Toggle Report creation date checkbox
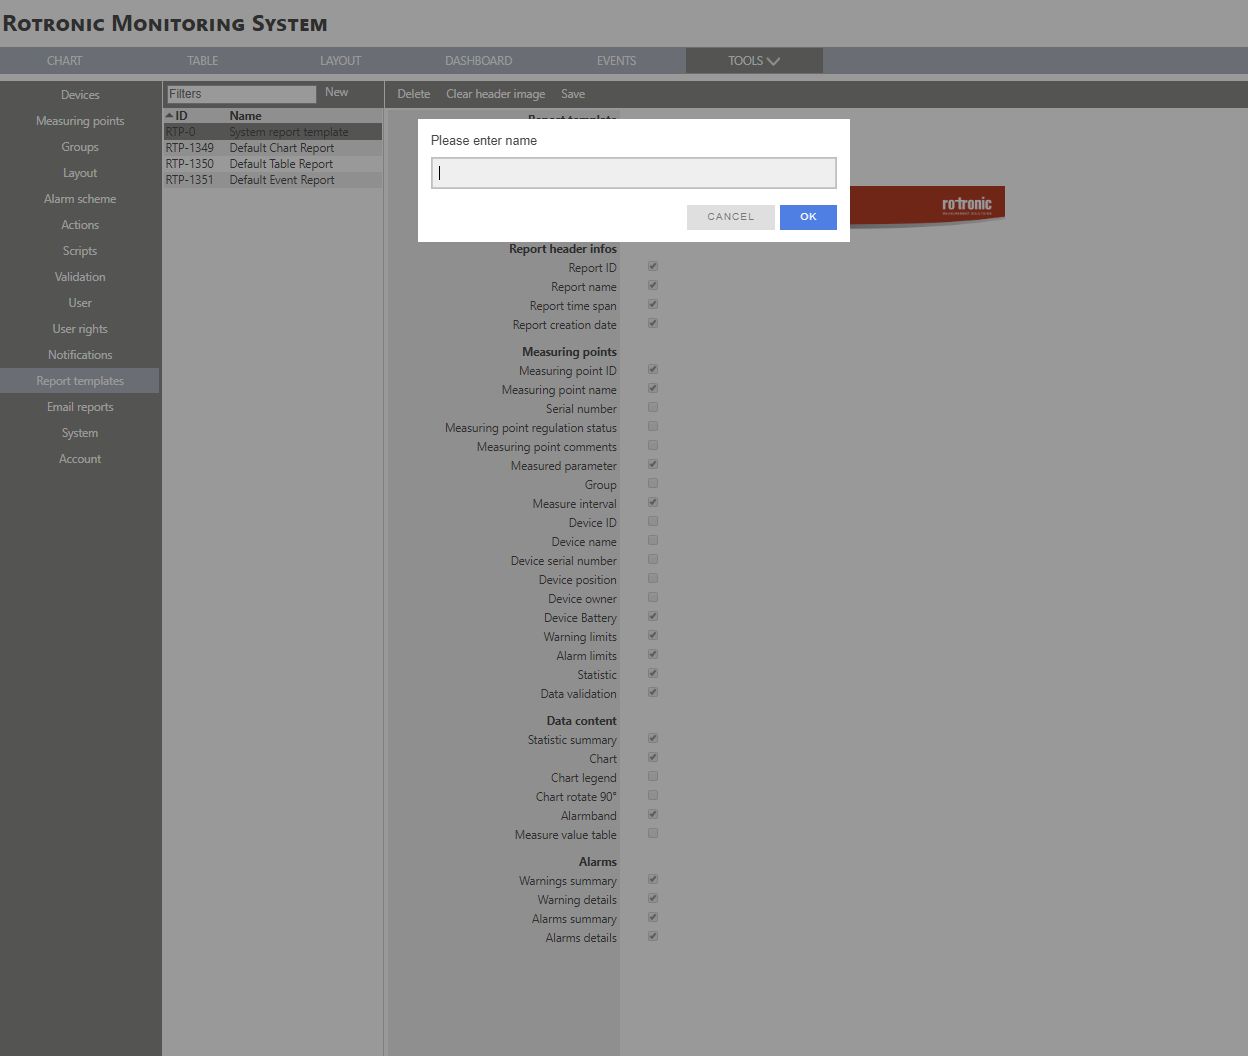 coord(653,324)
